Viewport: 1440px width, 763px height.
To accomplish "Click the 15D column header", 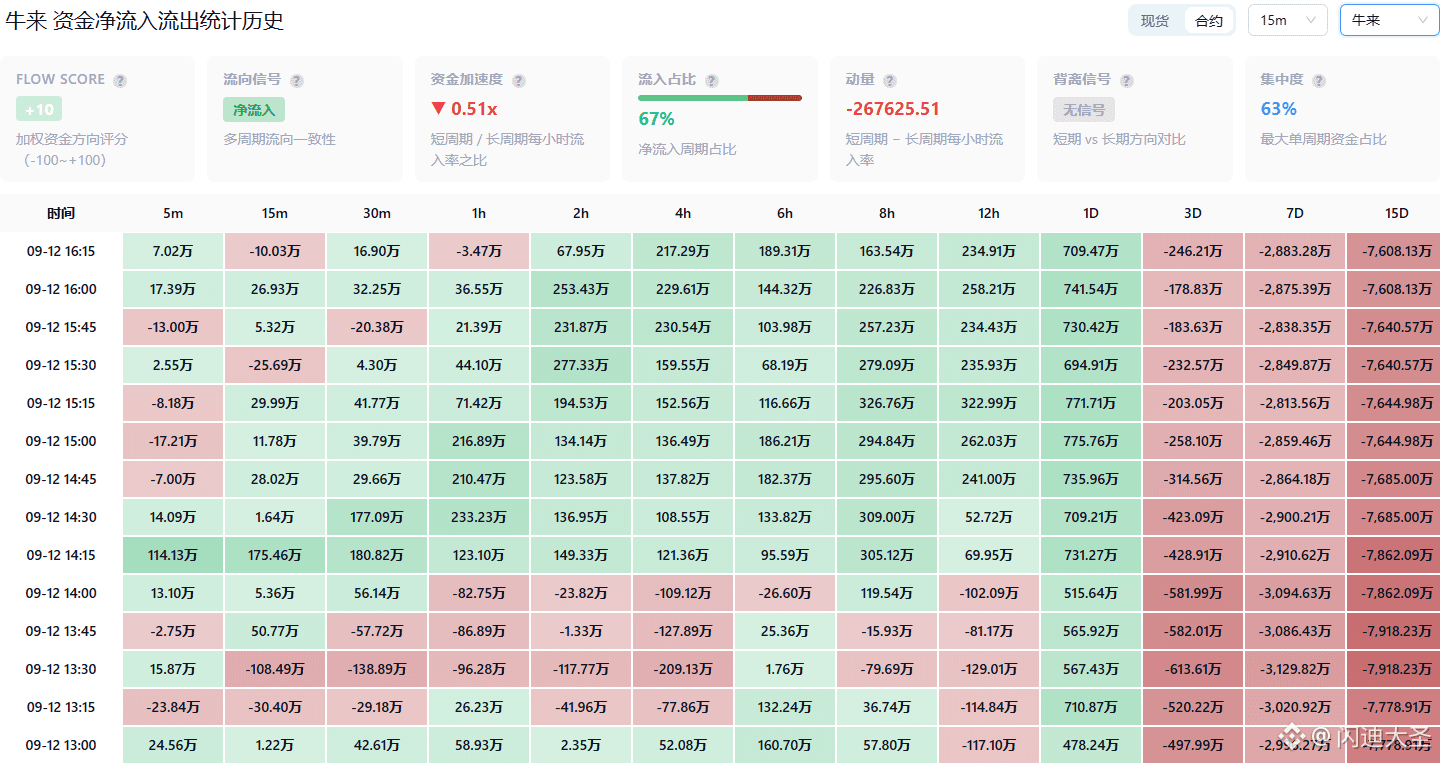I will (x=1396, y=213).
